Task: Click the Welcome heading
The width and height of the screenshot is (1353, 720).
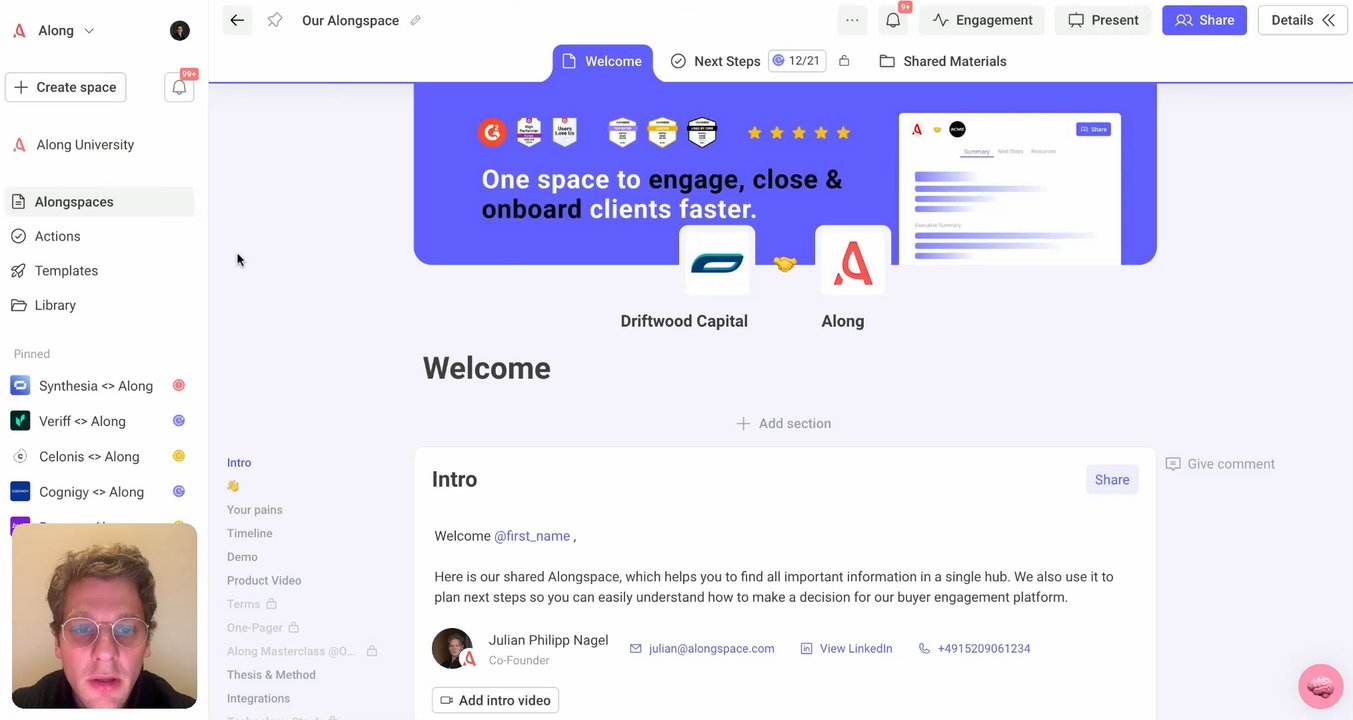Action: pyautogui.click(x=487, y=368)
